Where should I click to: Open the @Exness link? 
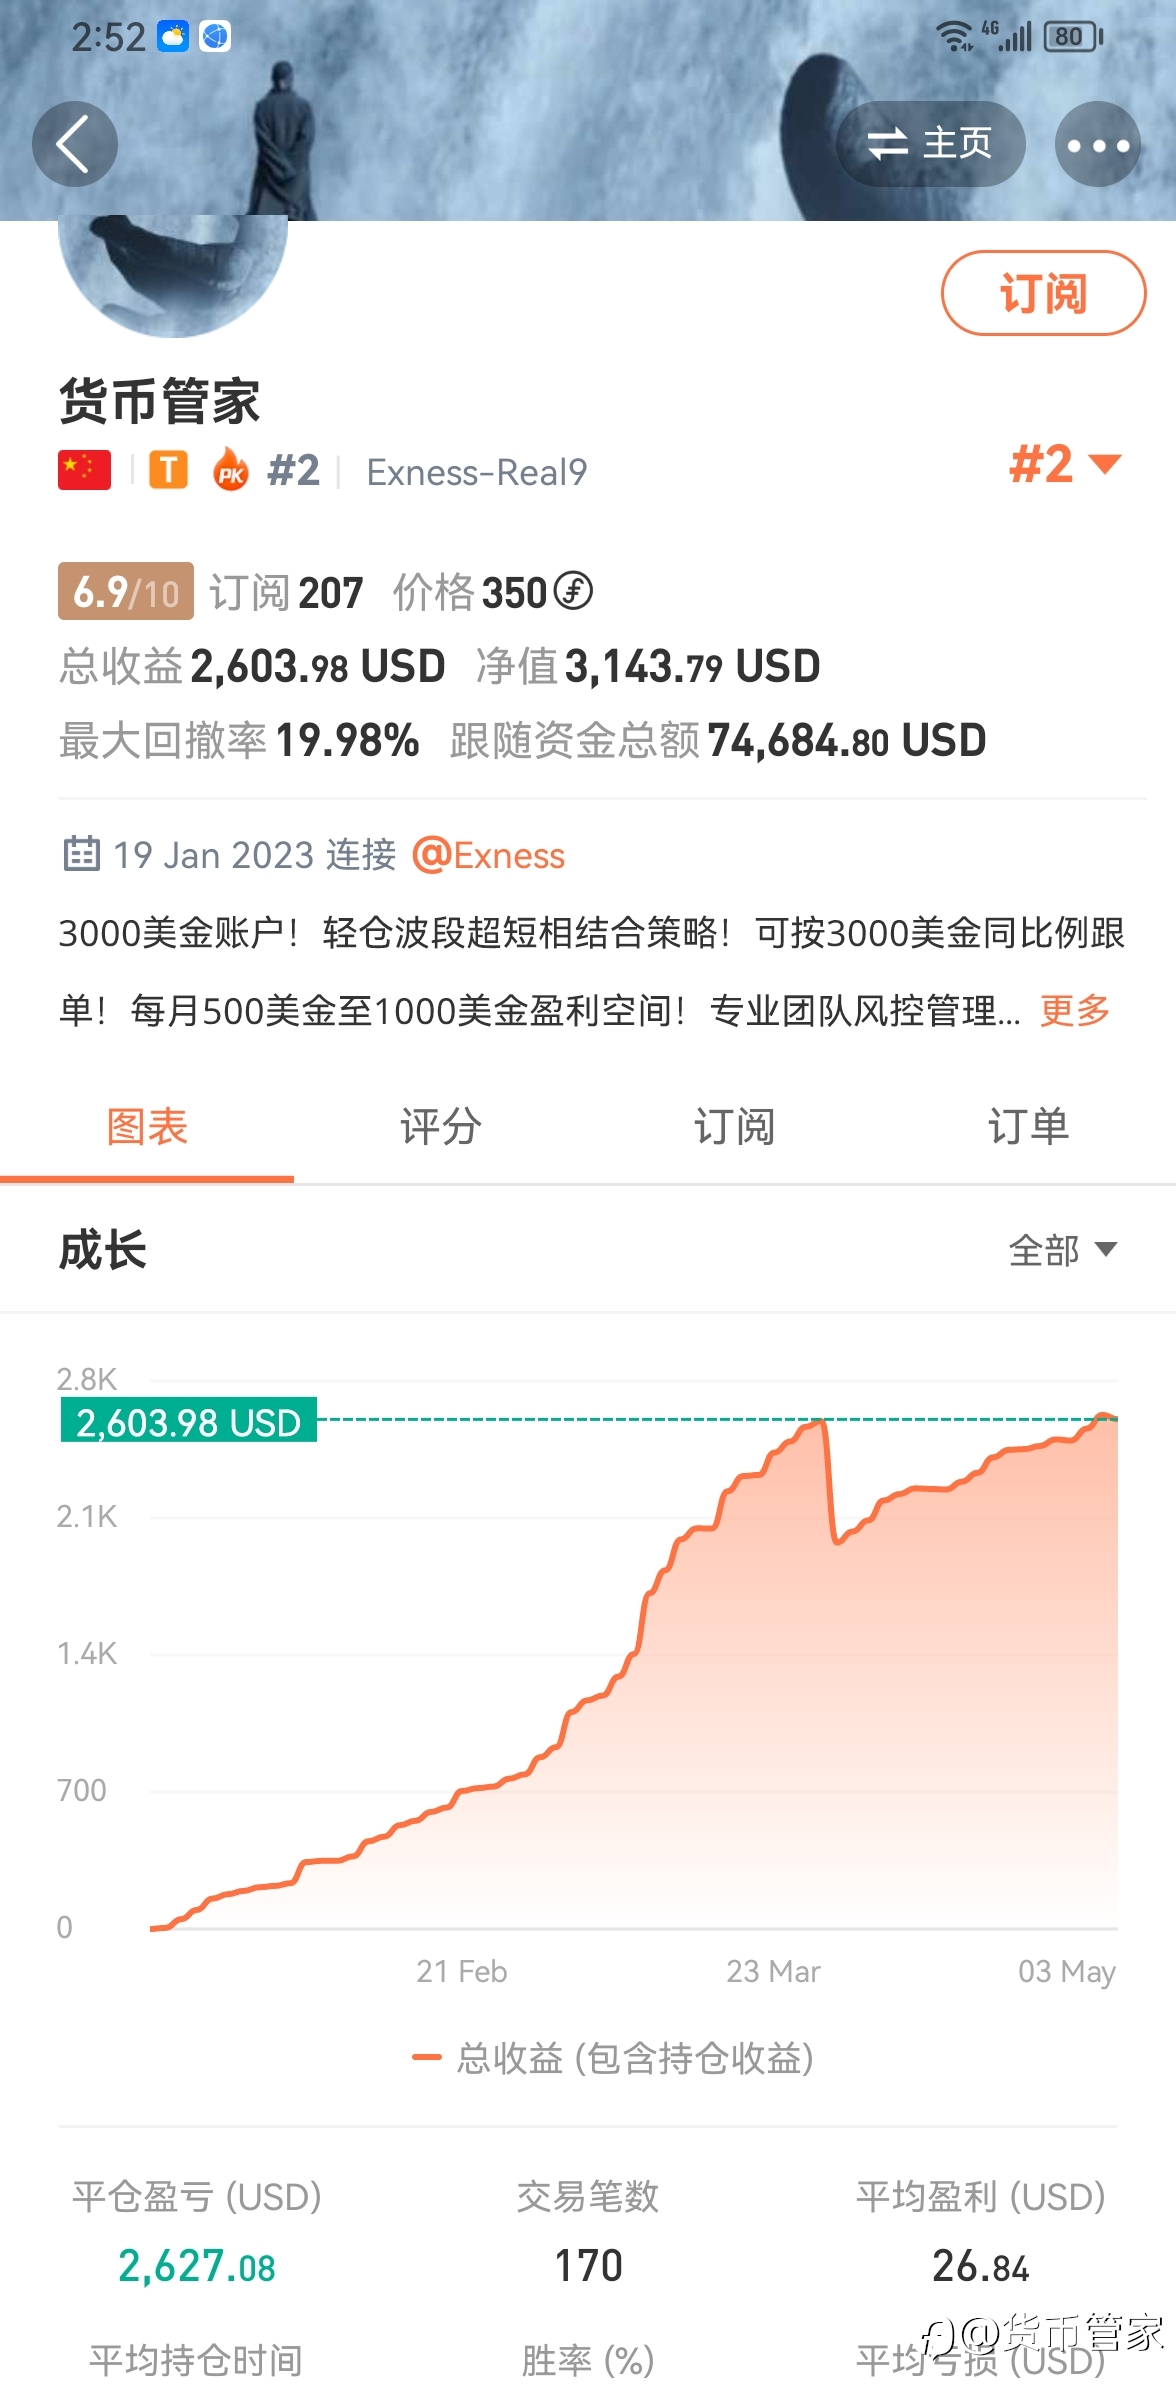tap(489, 856)
